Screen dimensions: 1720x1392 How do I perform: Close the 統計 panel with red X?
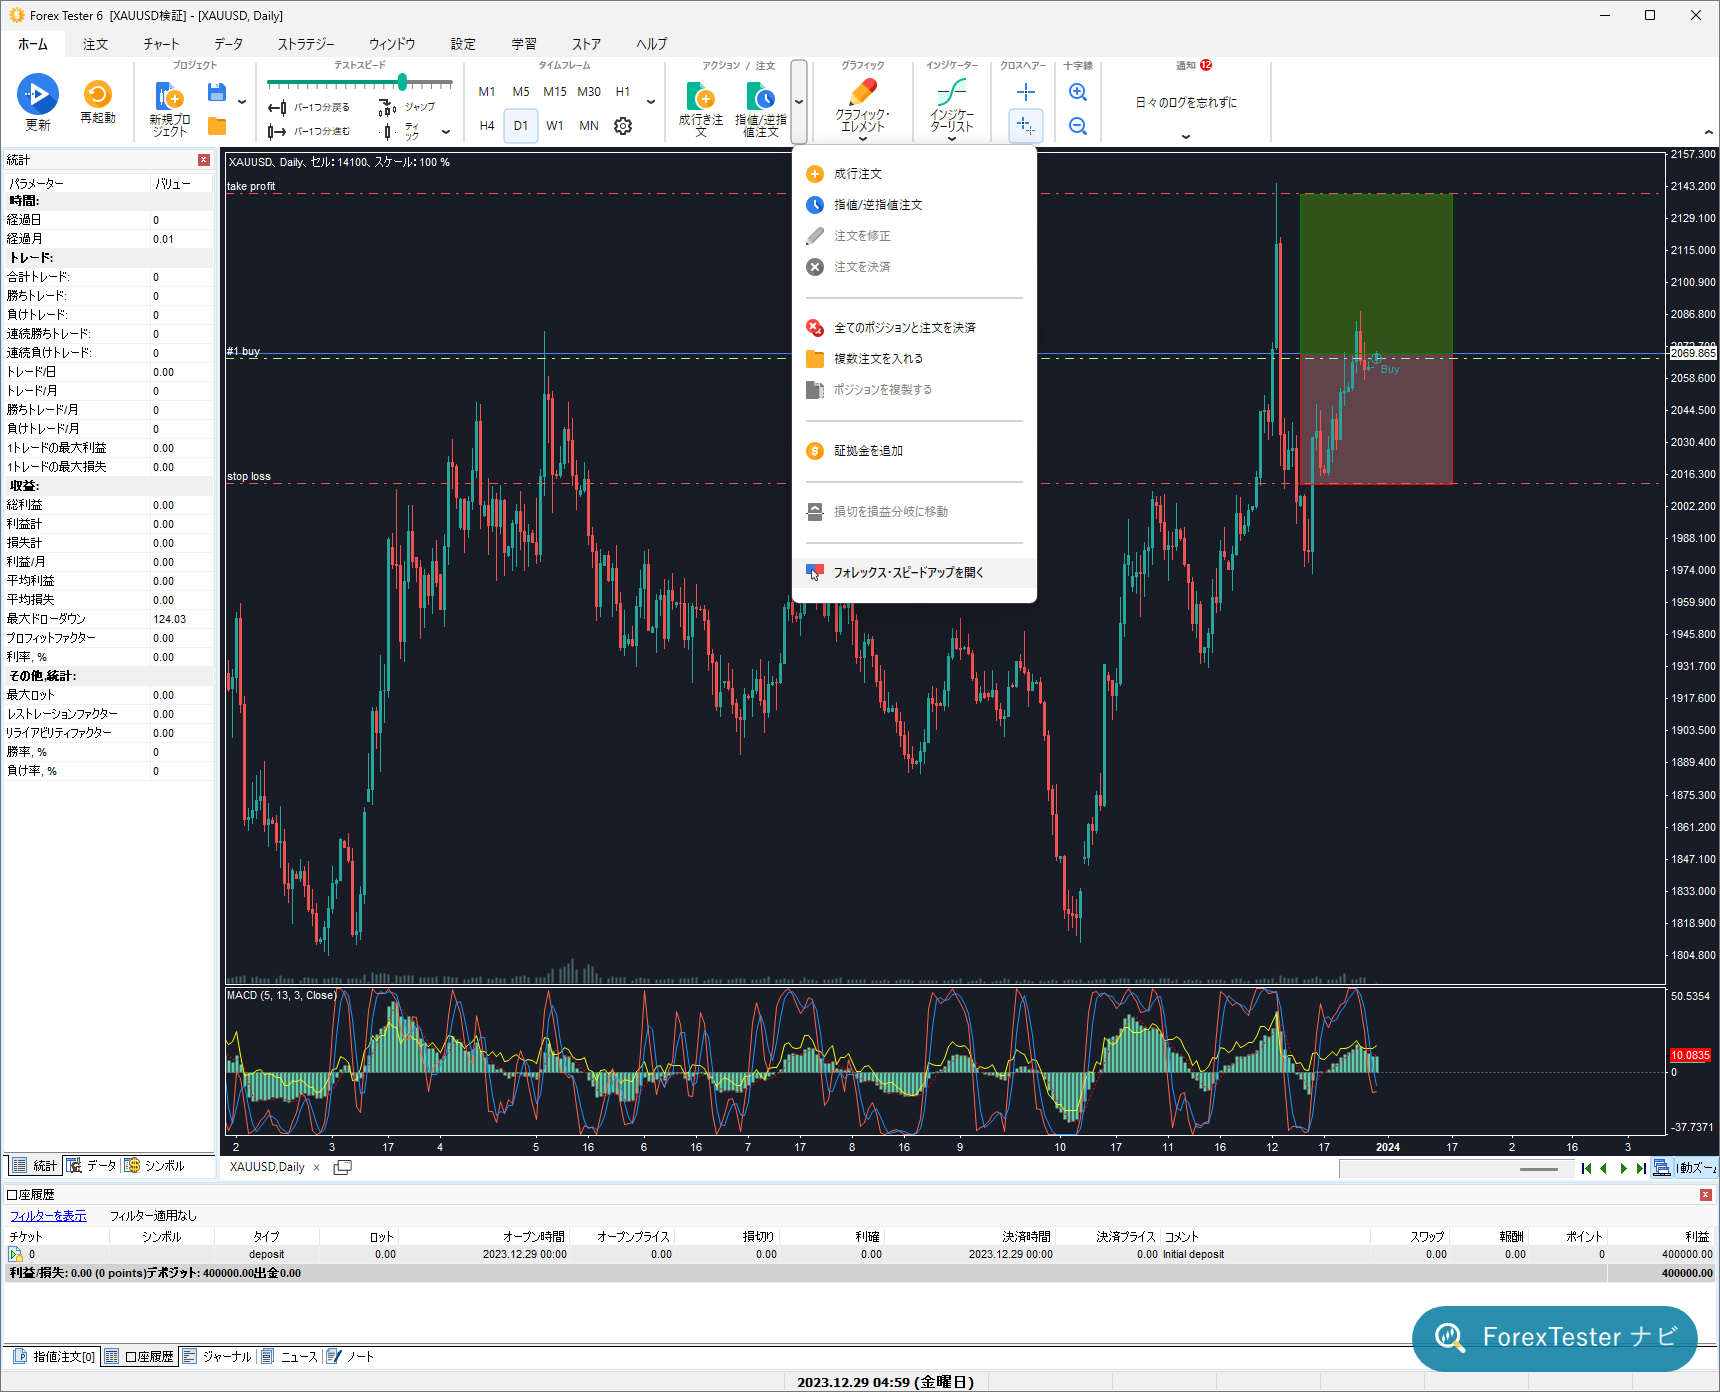click(204, 160)
